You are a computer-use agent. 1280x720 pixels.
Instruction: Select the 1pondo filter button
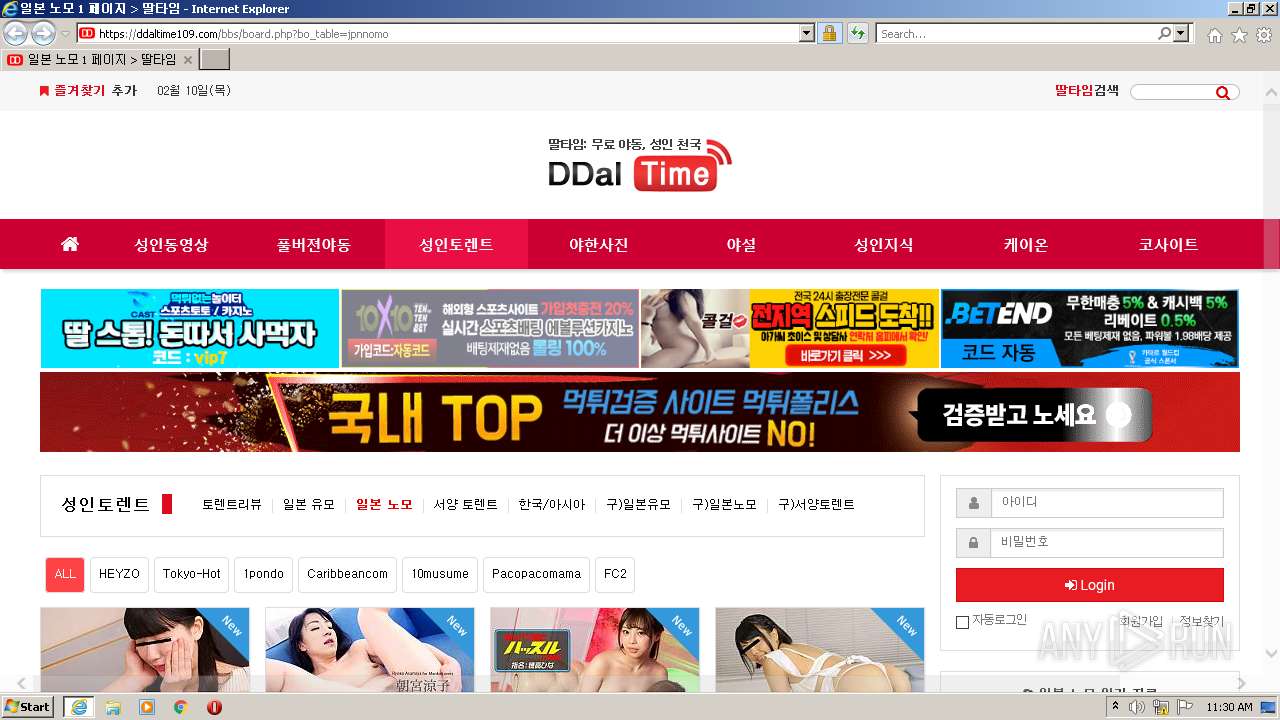pos(264,574)
